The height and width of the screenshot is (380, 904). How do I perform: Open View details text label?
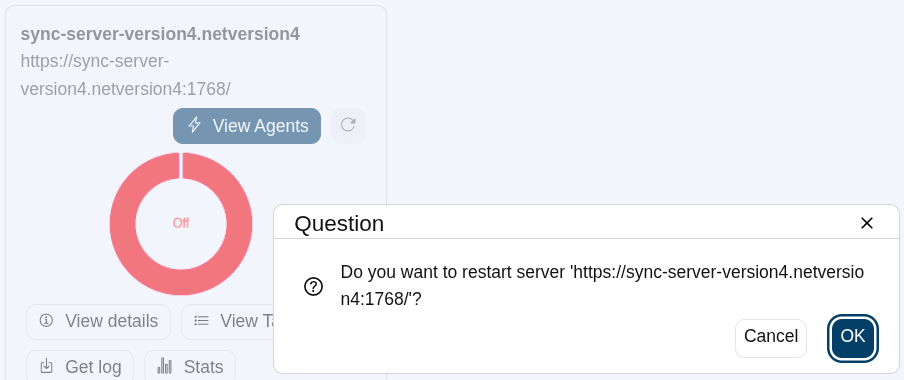(111, 321)
